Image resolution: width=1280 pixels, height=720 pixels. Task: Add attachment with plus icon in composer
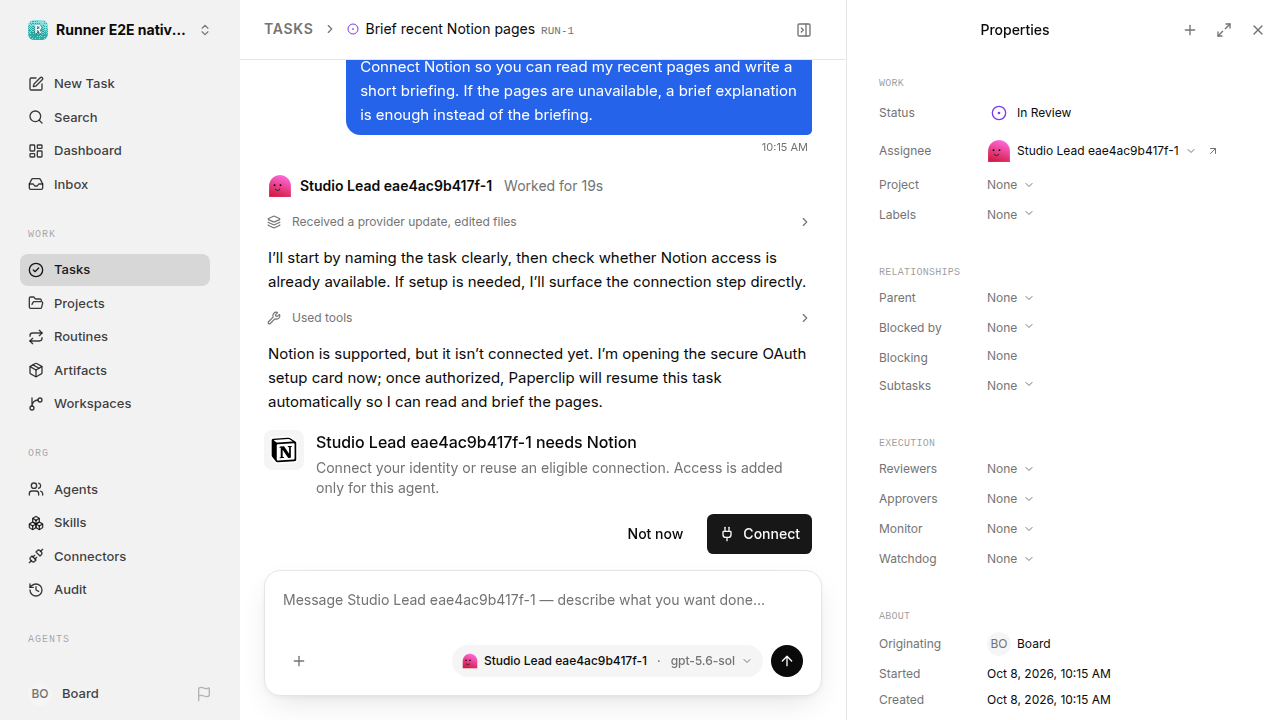299,661
